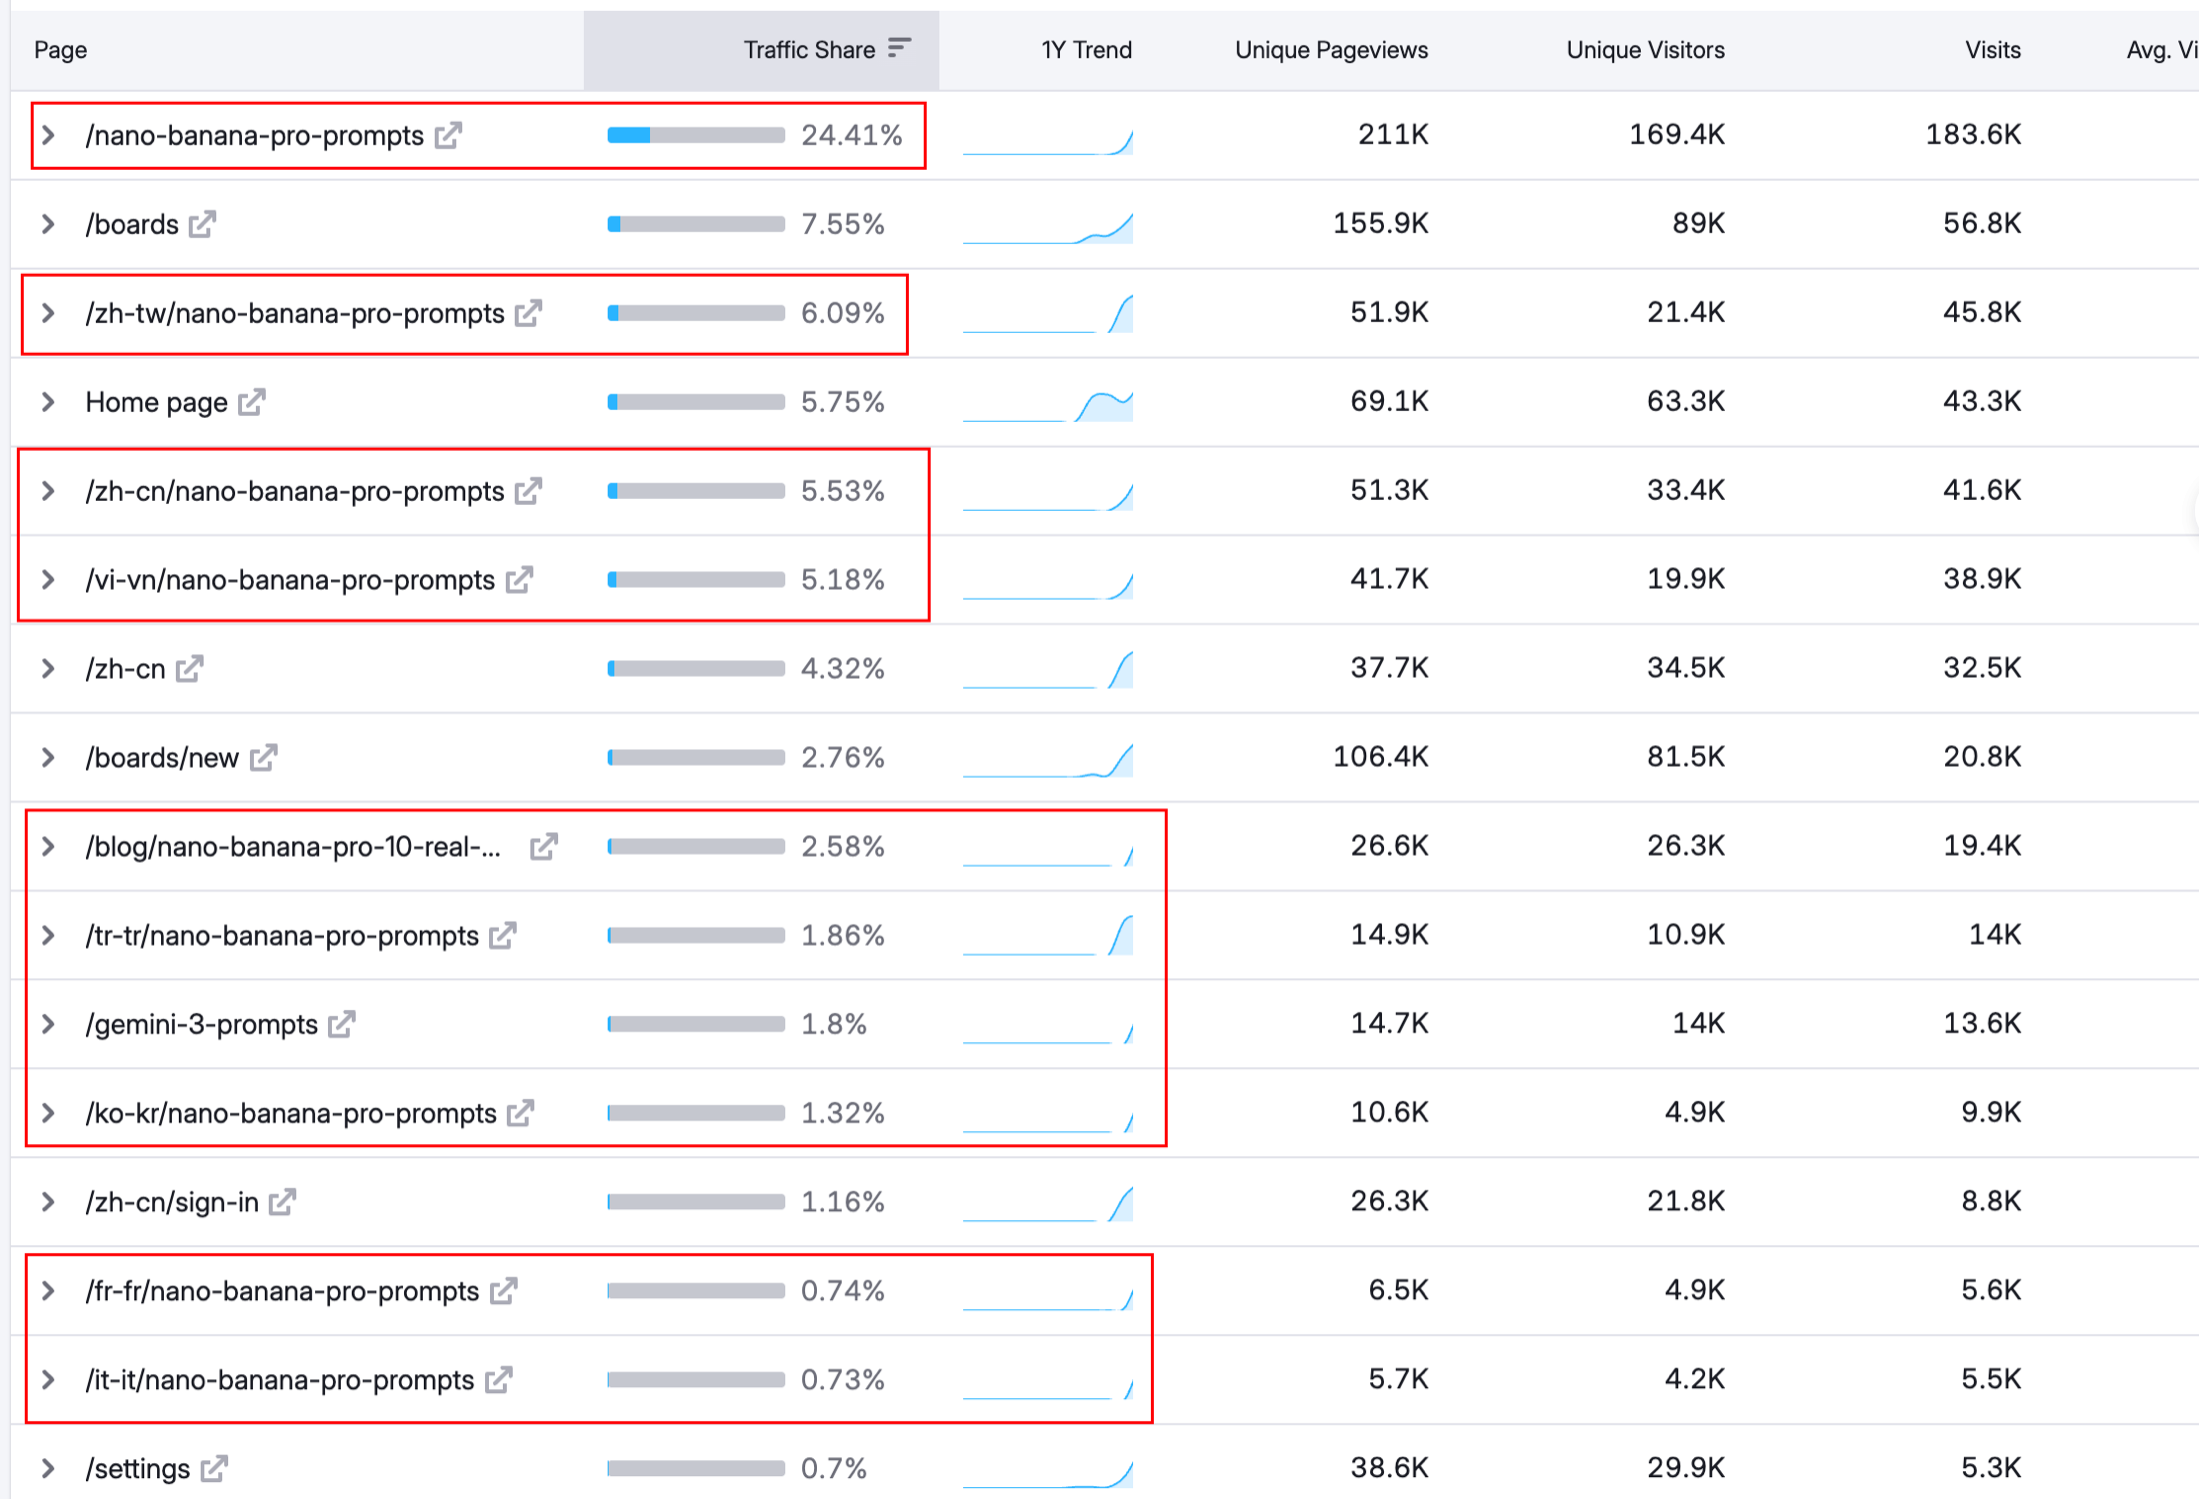Viewport: 2199px width, 1499px height.
Task: Open external link icon beside /settings
Action: tap(214, 1468)
